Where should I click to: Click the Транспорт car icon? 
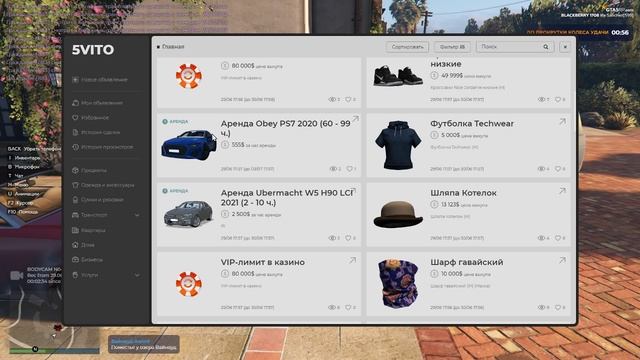point(75,215)
